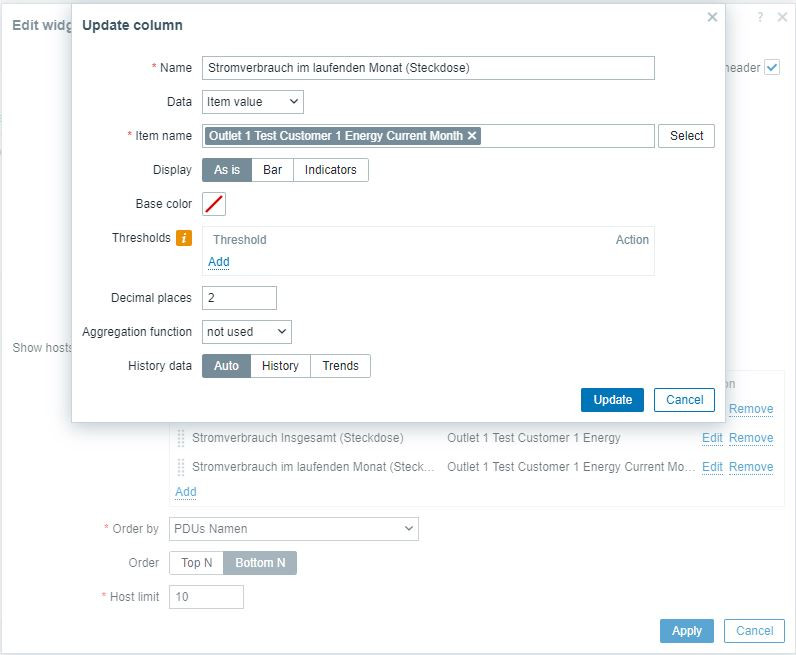Open the Base color picker
Viewport: 796px width, 655px height.
(x=214, y=204)
